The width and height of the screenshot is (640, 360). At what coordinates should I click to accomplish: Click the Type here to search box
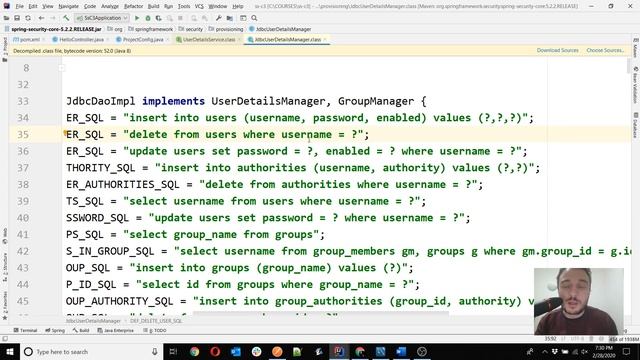(91, 351)
